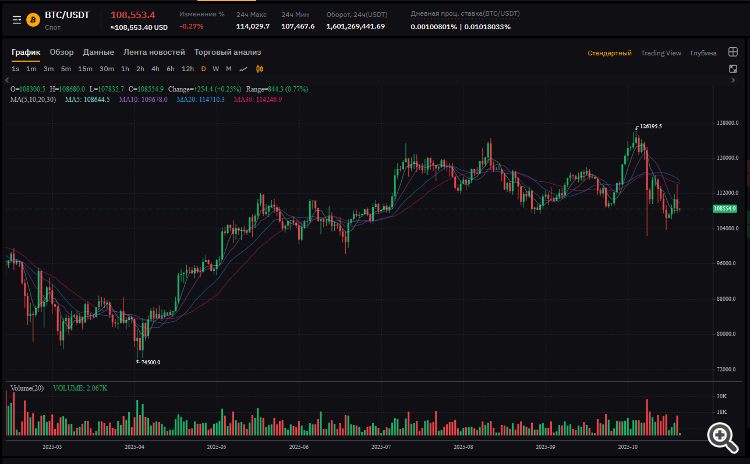The width and height of the screenshot is (750, 464).
Task: Select the W weekly timeframe
Action: (215, 69)
